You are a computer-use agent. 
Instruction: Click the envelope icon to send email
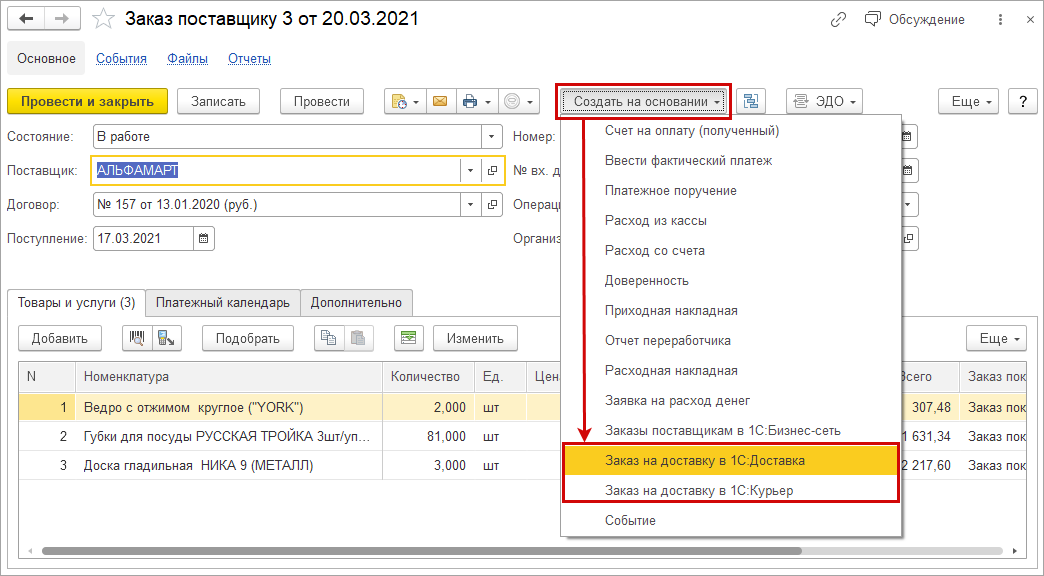point(439,102)
